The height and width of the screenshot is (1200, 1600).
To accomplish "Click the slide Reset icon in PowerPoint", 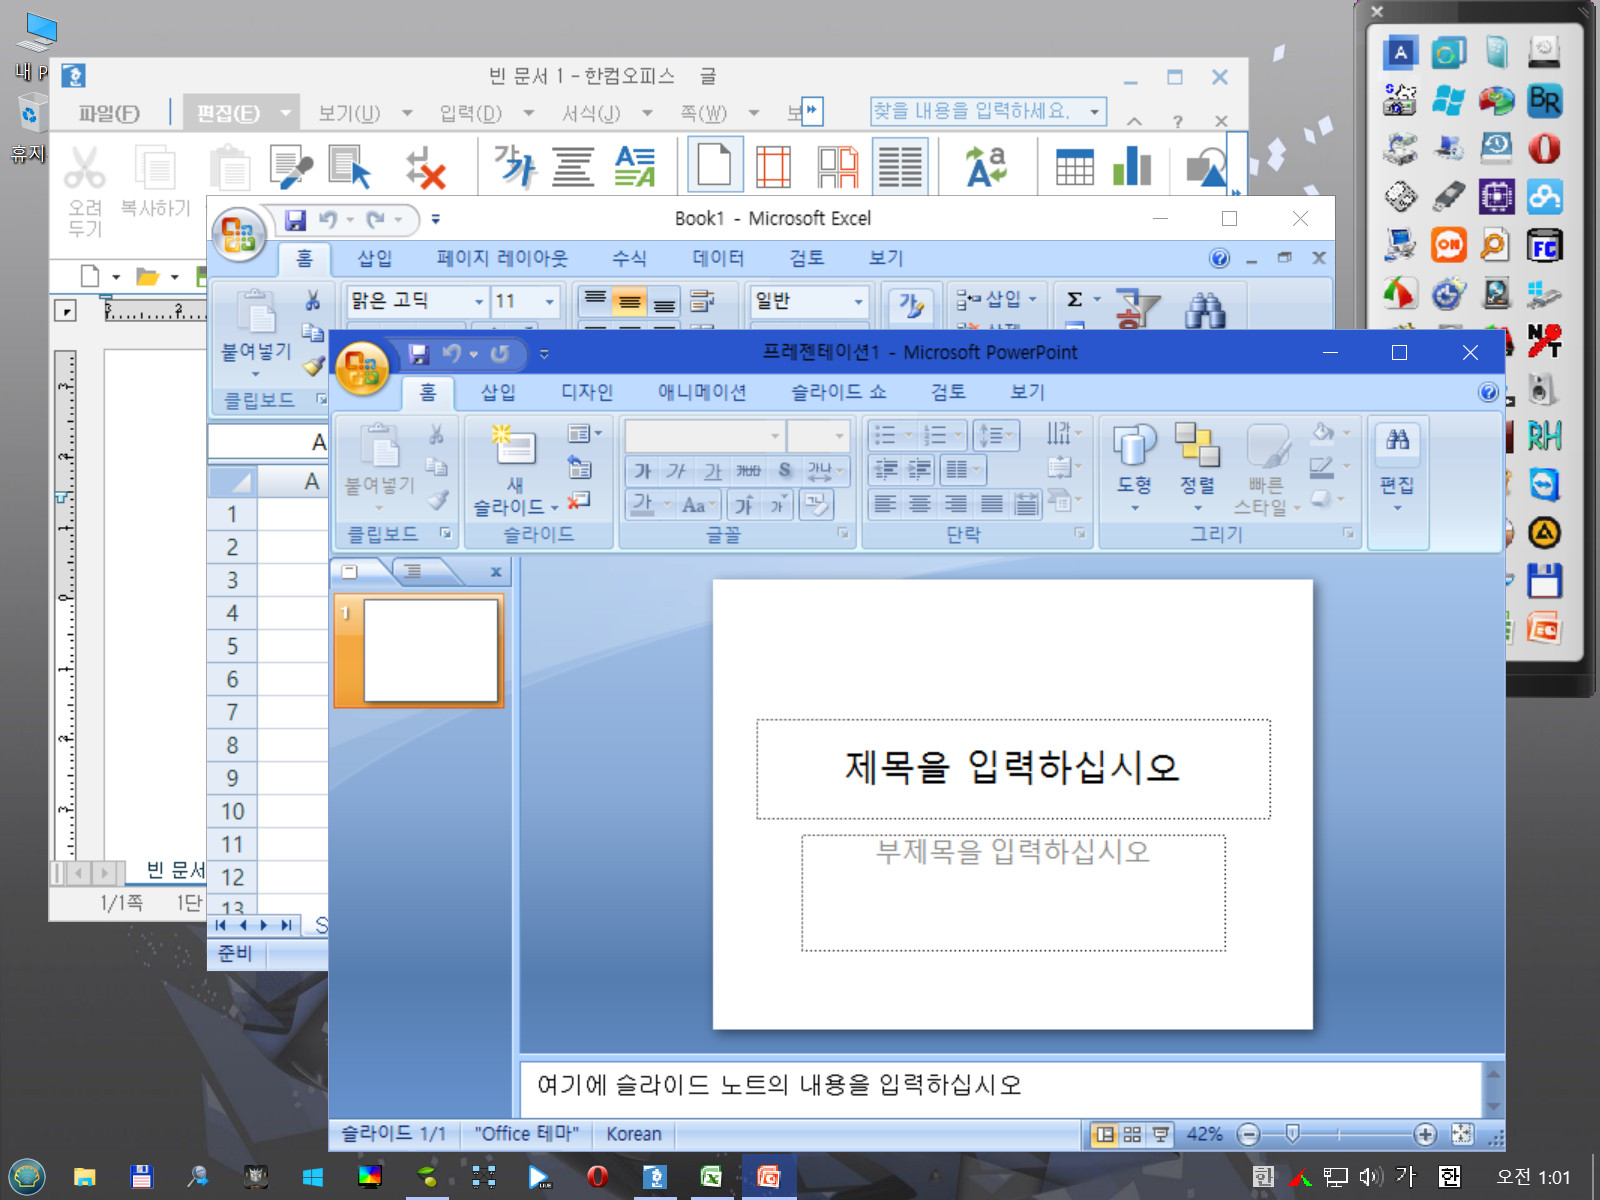I will coord(579,466).
